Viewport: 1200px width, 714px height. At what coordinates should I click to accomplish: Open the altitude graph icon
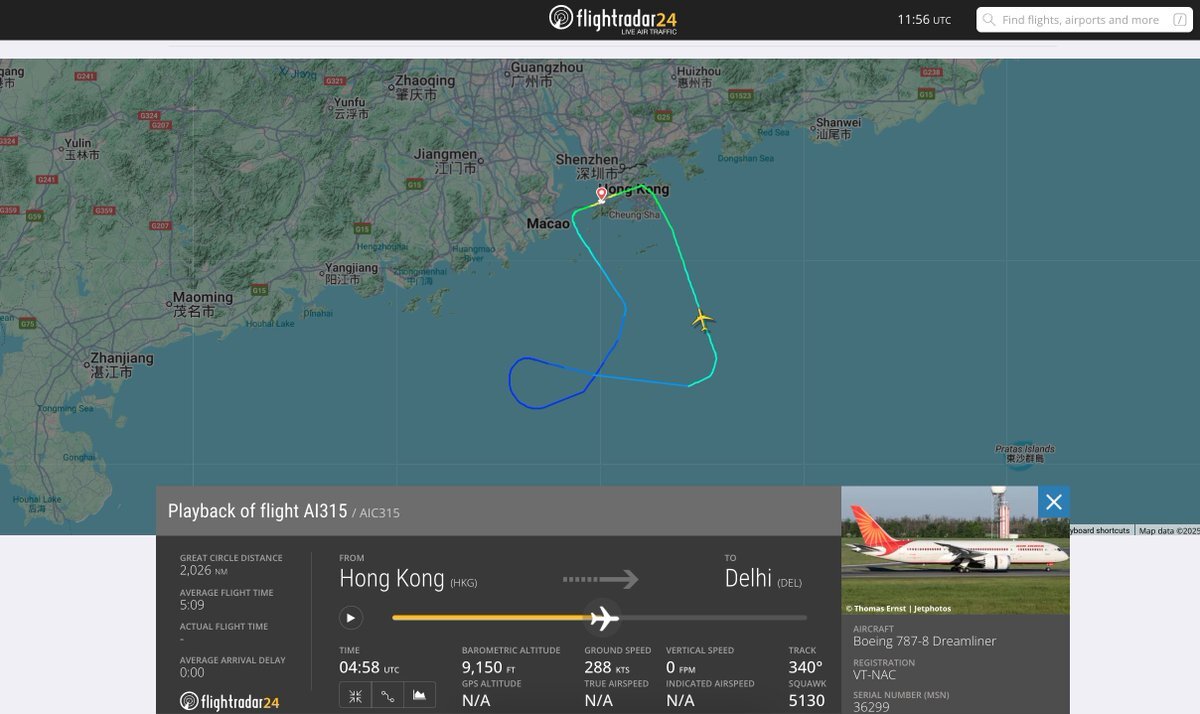tap(419, 695)
